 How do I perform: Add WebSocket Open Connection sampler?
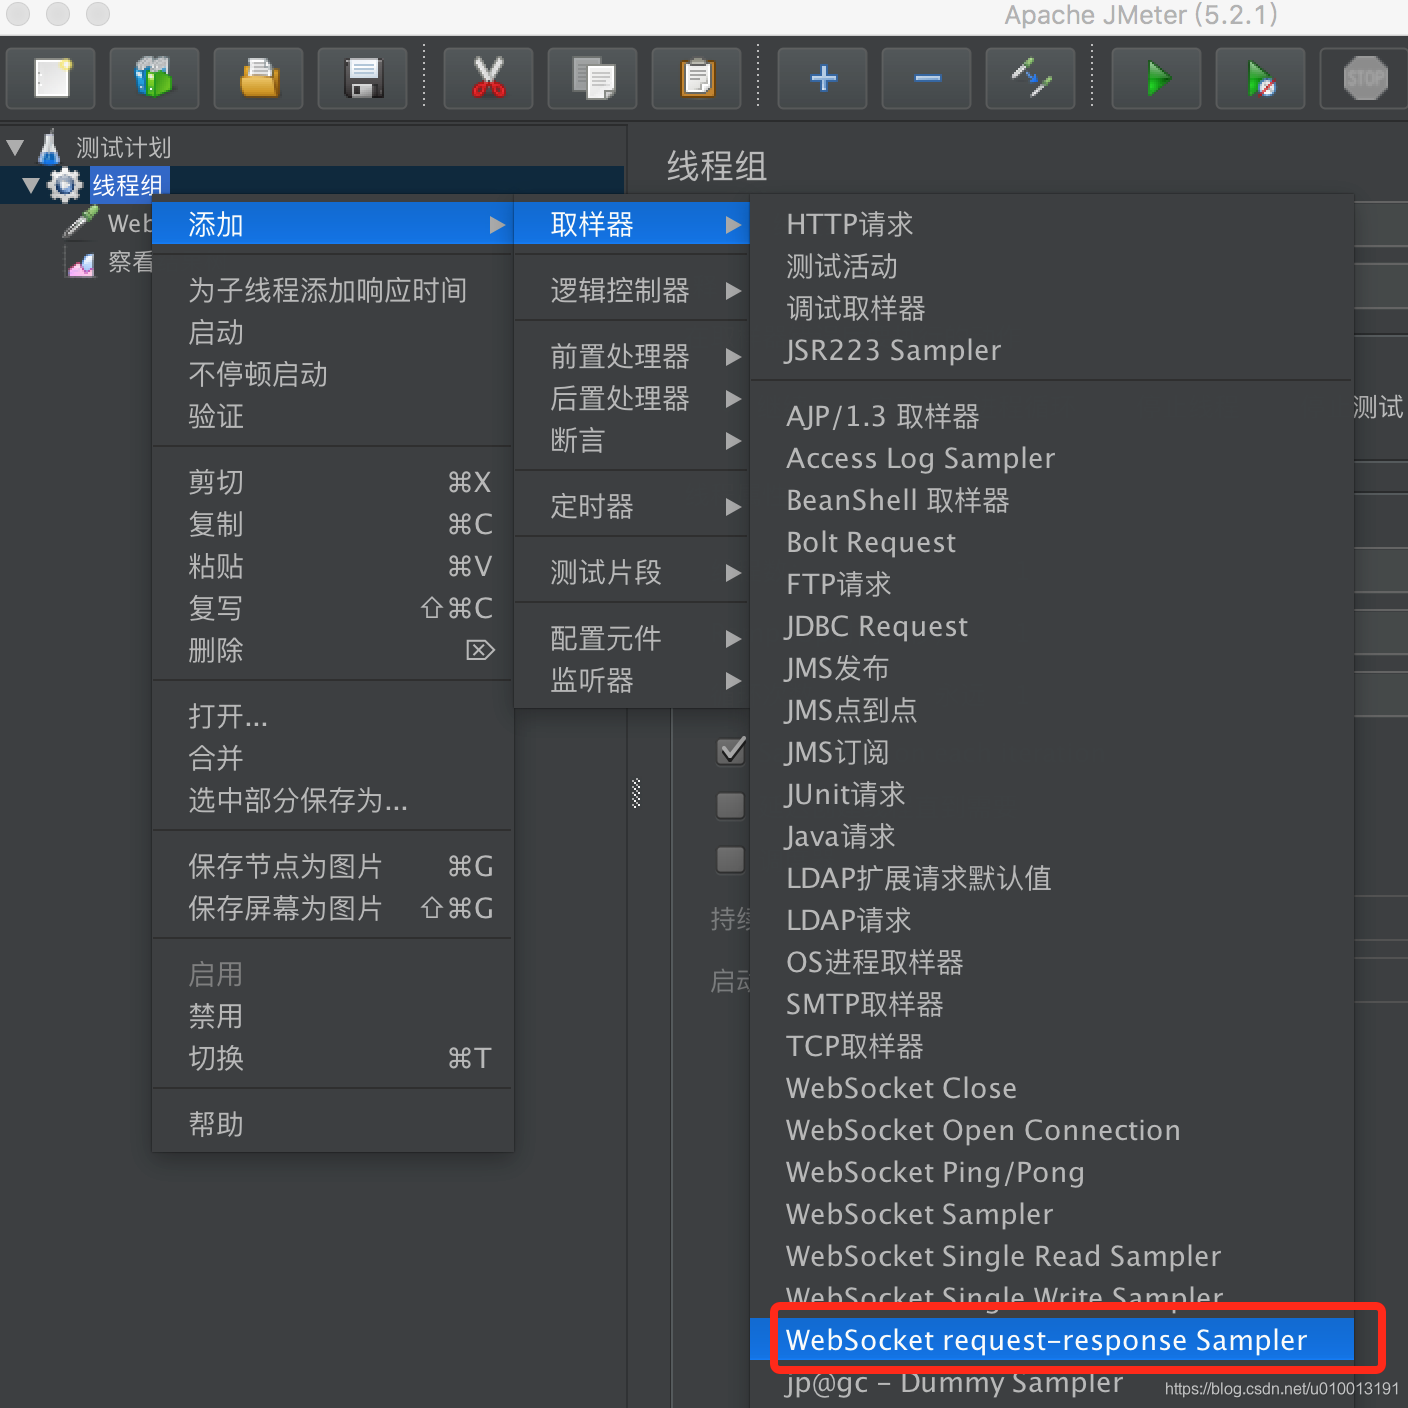coord(1052,1131)
